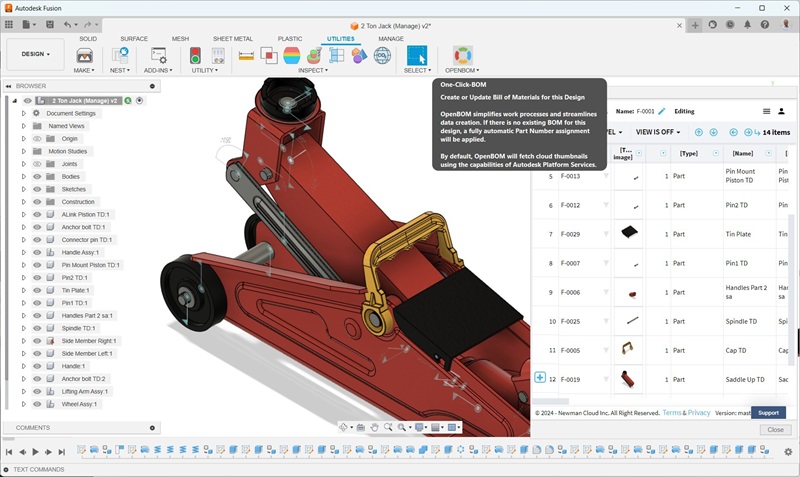Hide the Tin Plate:1 component
This screenshot has width=800, height=477.
point(37,290)
